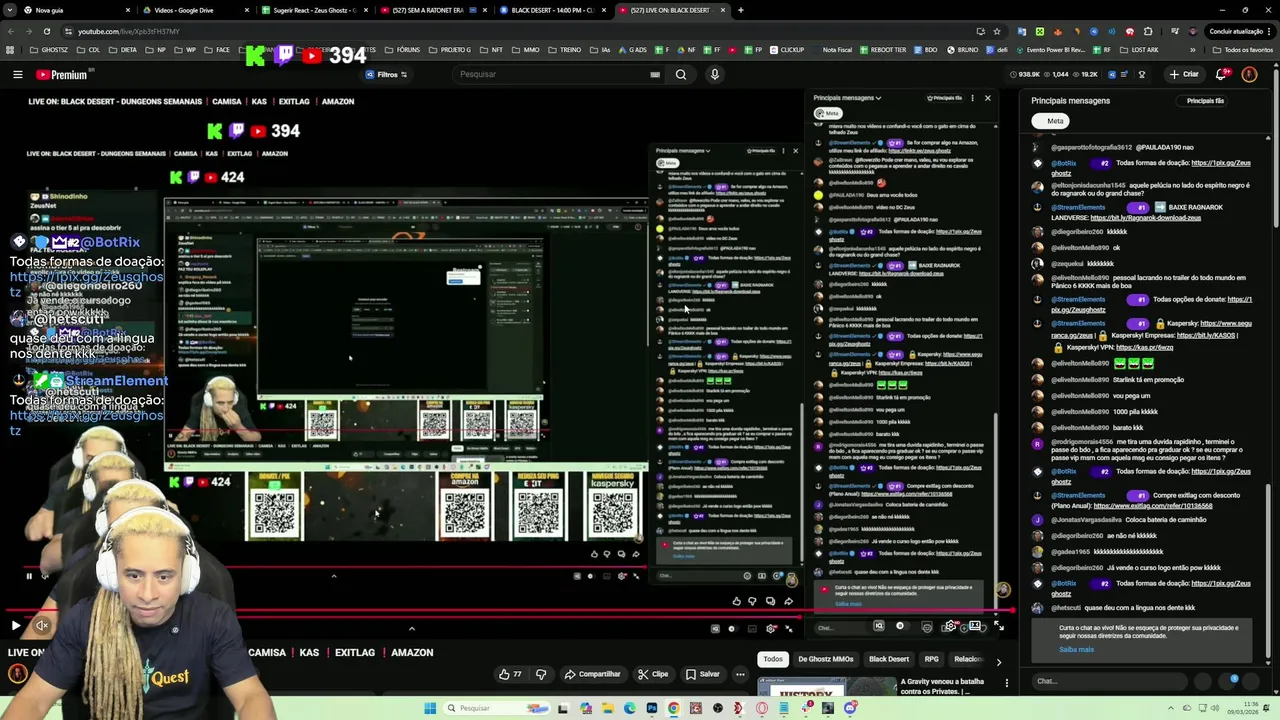The width and height of the screenshot is (1280, 720).
Task: Open the channel avatar below the video
Action: (17, 674)
